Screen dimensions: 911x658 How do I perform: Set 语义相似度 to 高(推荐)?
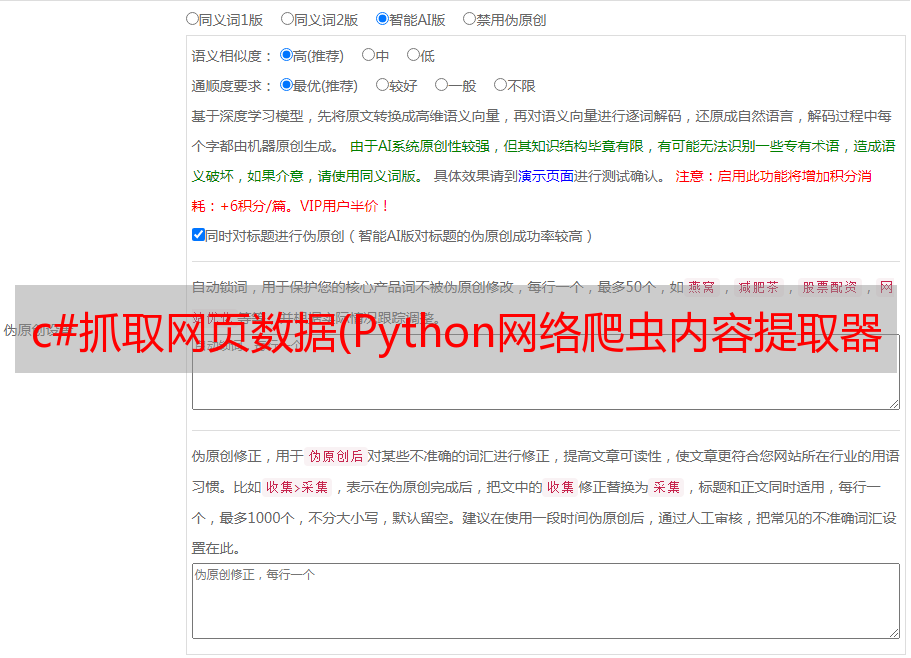(x=286, y=55)
